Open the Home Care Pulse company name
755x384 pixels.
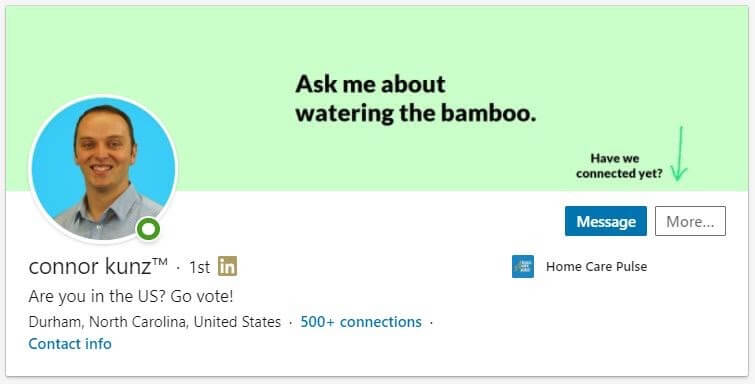[x=596, y=266]
